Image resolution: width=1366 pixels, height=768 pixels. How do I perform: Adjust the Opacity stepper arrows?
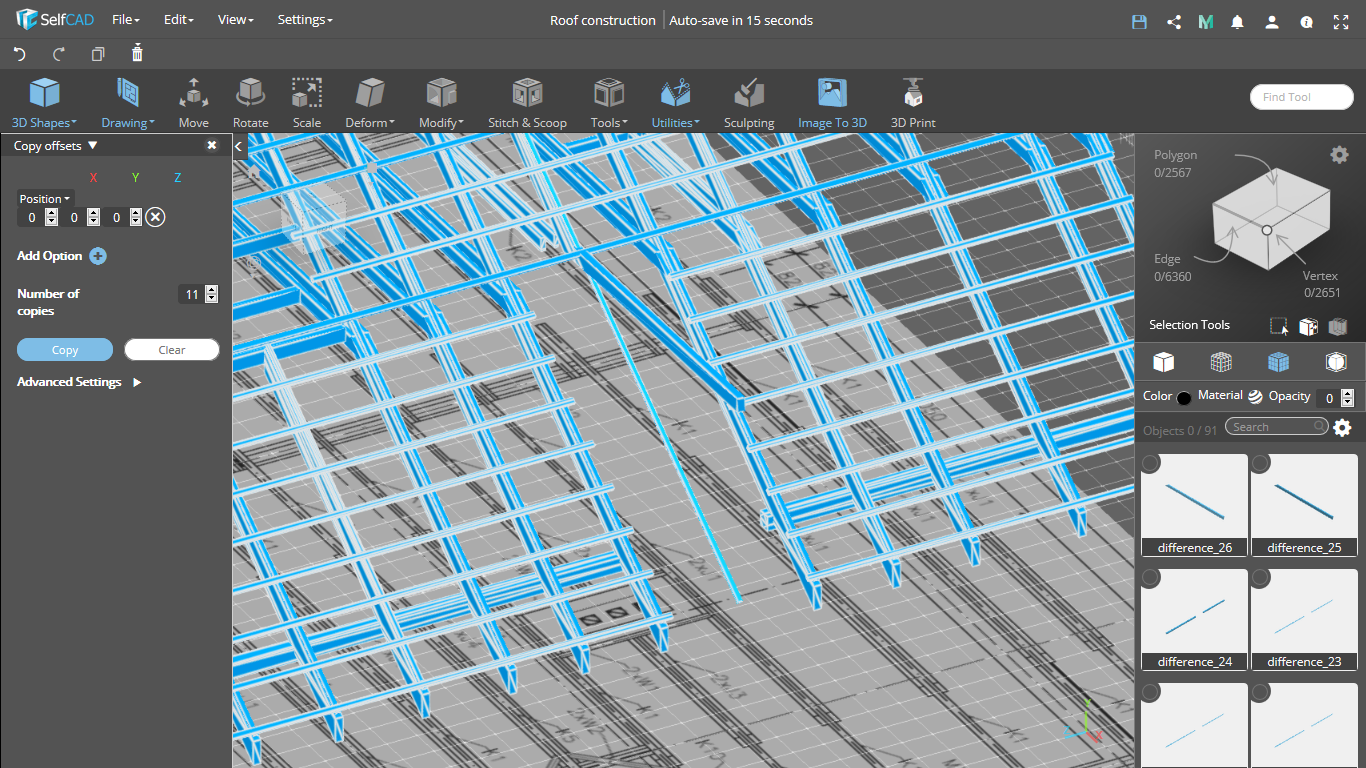(1347, 398)
